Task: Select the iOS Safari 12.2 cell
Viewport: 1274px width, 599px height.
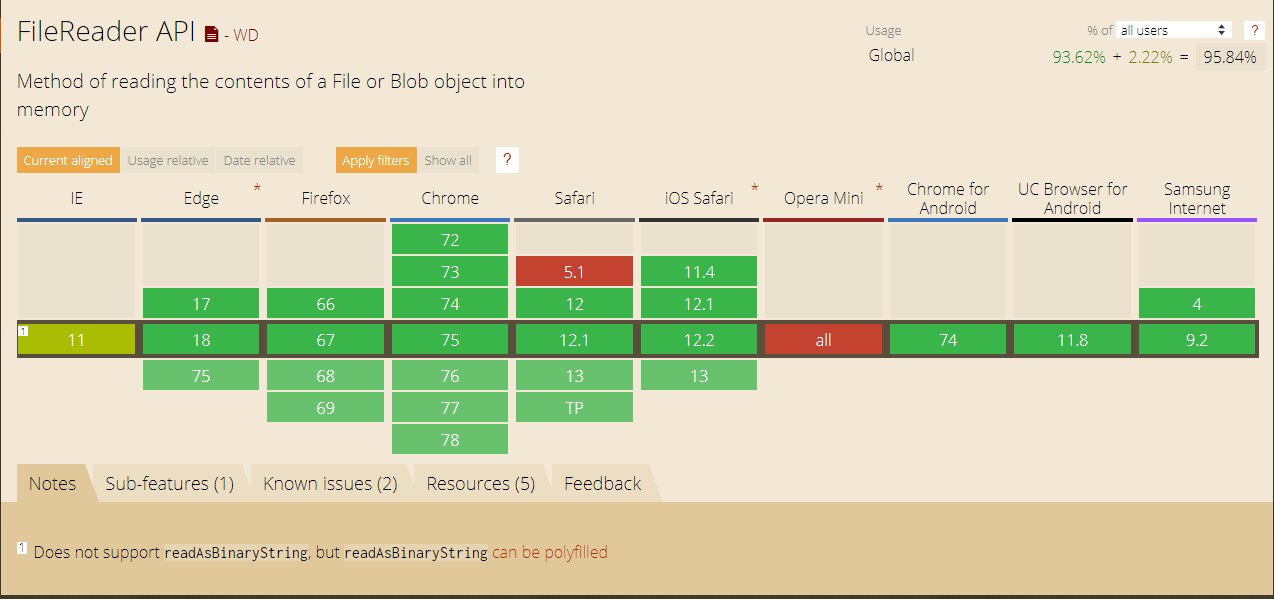Action: [699, 340]
